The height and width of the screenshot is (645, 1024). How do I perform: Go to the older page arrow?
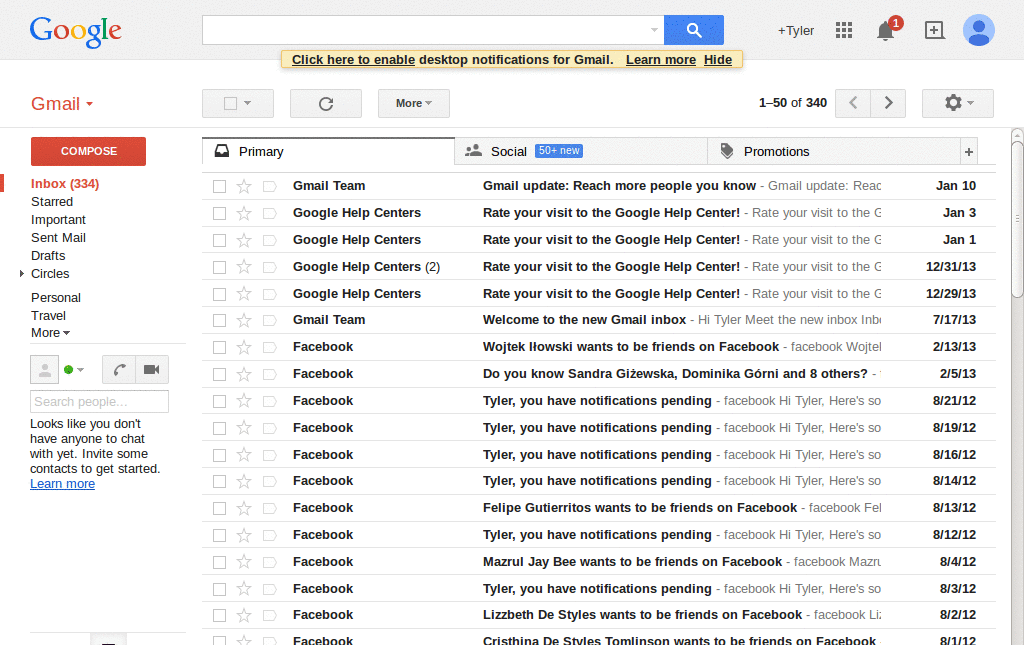pyautogui.click(x=888, y=103)
